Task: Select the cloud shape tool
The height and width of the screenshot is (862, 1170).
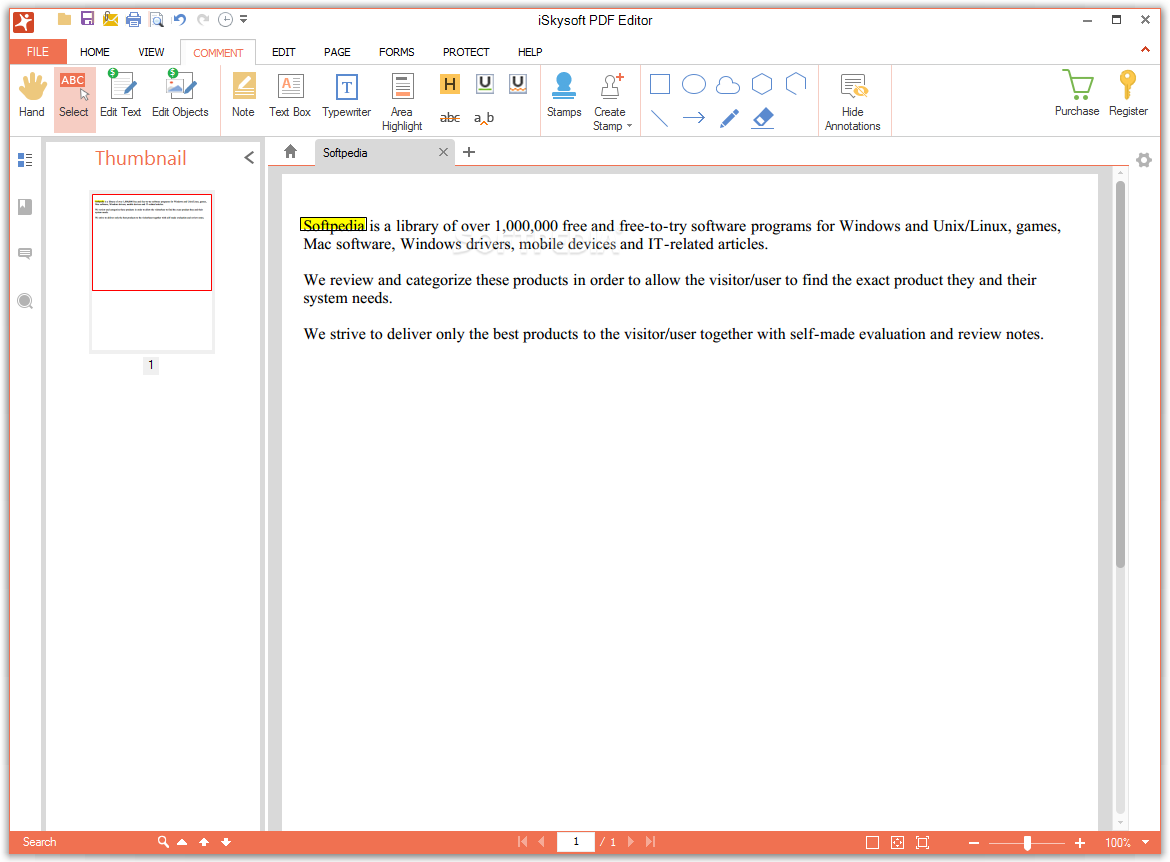Action: click(x=728, y=84)
